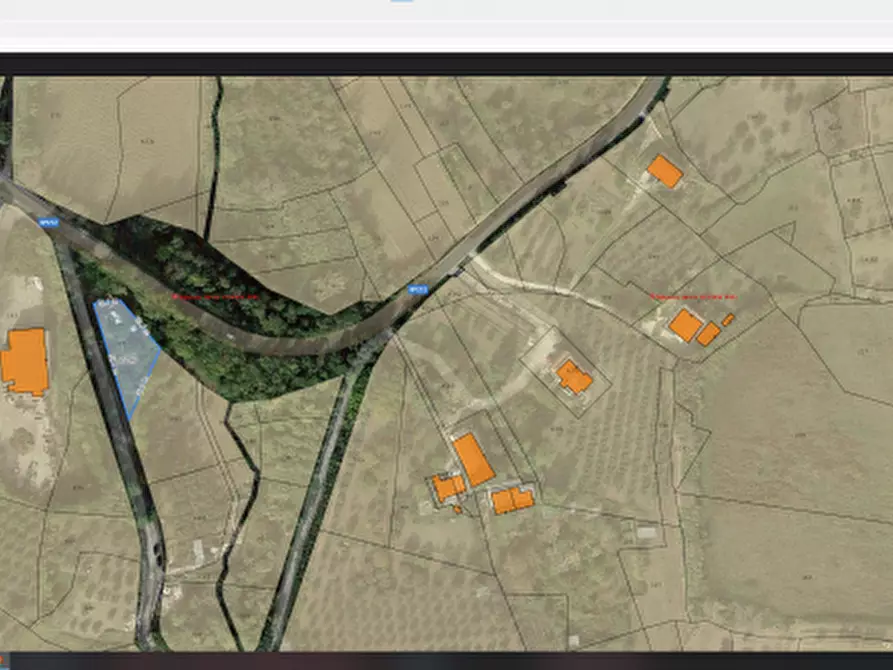The image size is (893, 670).
Task: Click the red label above right buildings
Action: 693,297
